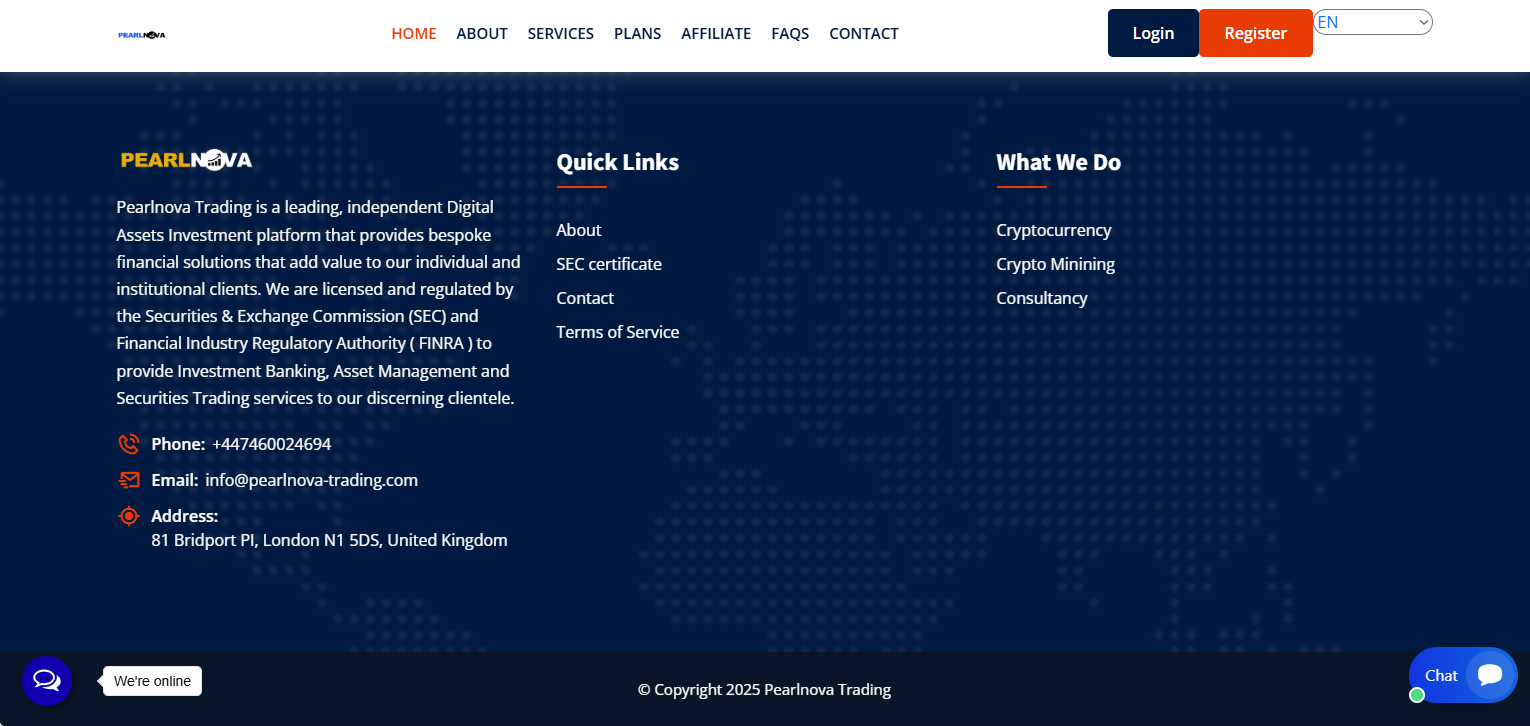
Task: Open the FAQS menu item
Action: [790, 33]
